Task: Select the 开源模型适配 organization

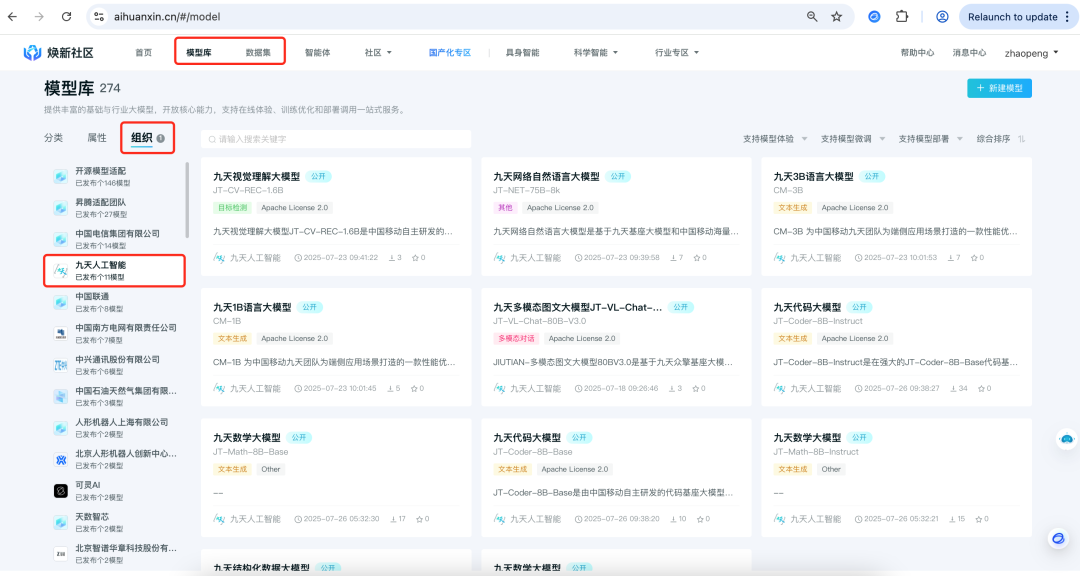Action: pos(115,176)
